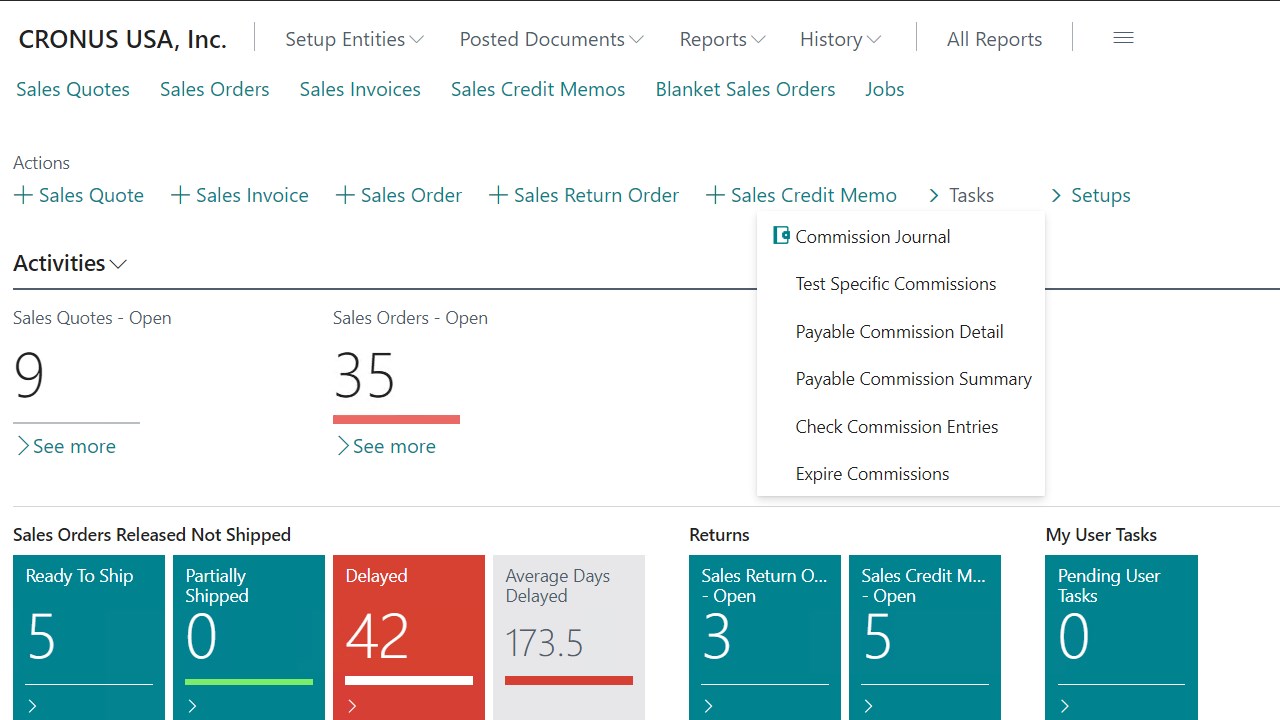Expand the Activities section chevron
The width and height of the screenshot is (1280, 720).
(x=118, y=264)
